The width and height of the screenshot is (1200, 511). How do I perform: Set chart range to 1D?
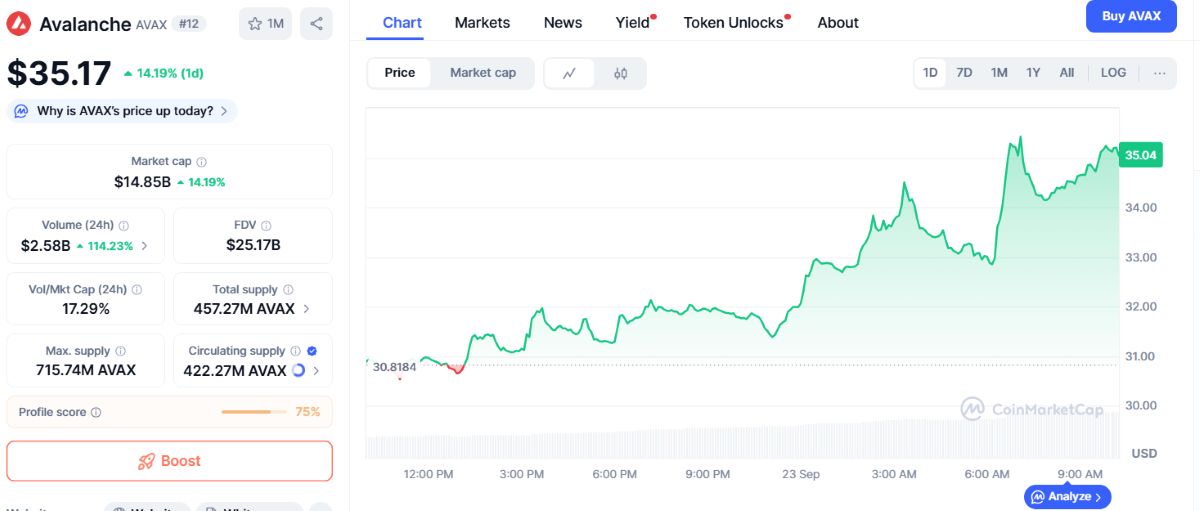point(930,73)
